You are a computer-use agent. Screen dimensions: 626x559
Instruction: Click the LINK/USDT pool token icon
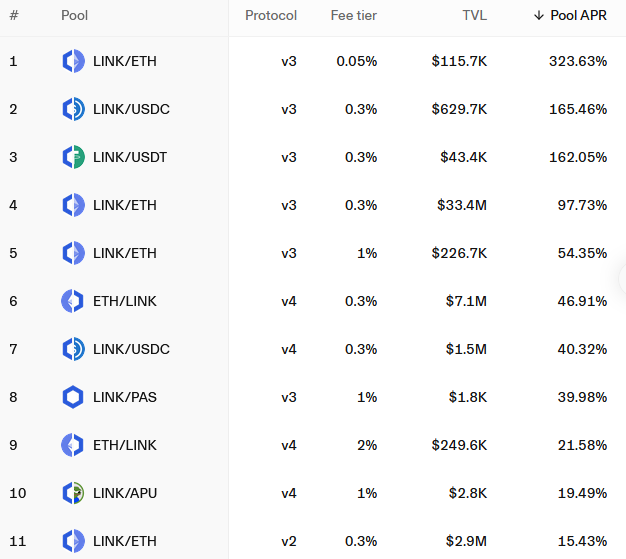click(73, 157)
